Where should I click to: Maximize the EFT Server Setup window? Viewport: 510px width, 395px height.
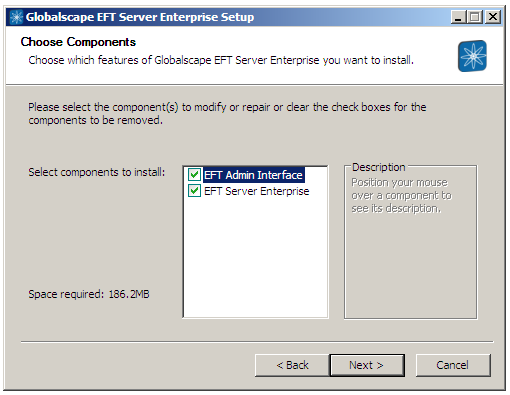[x=474, y=17]
